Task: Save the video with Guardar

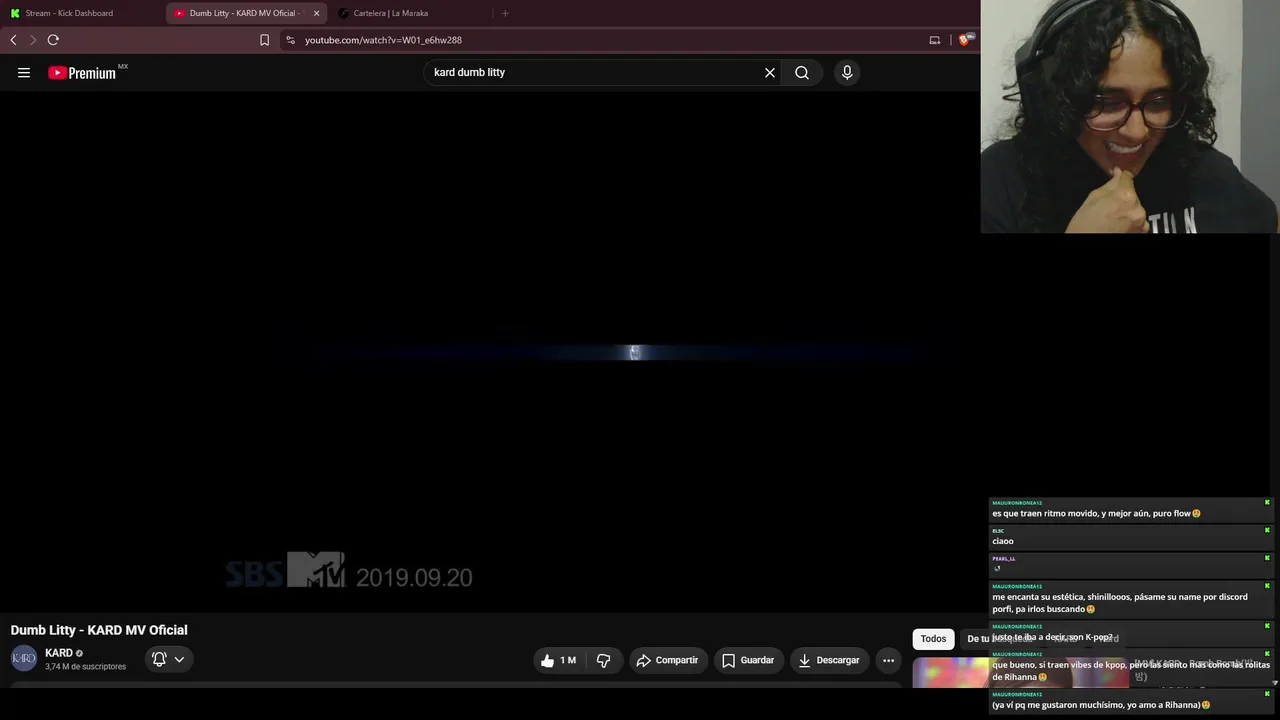Action: 748,660
